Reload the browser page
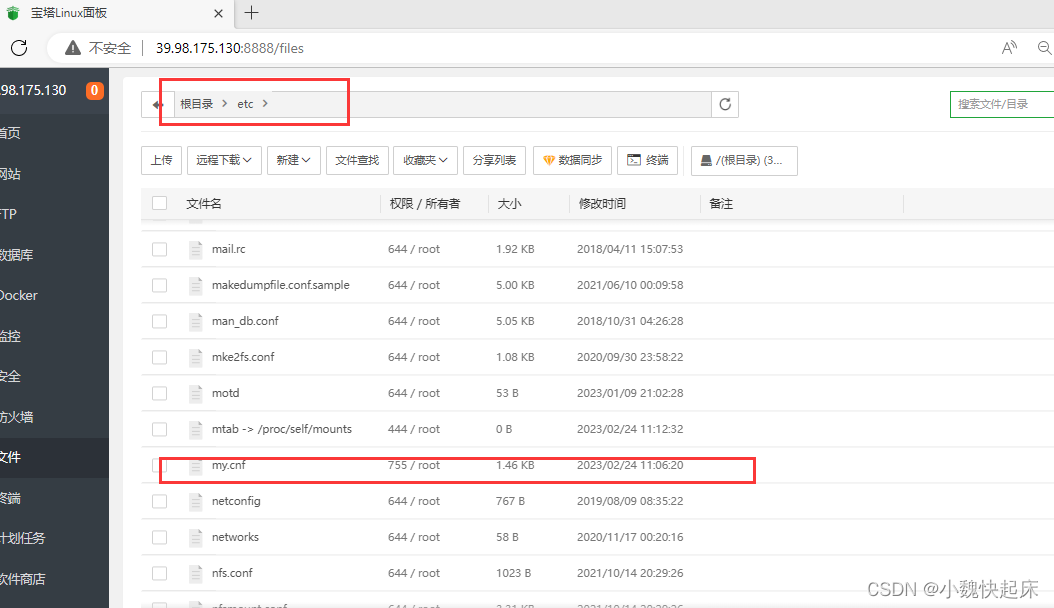This screenshot has height=608, width=1054. (x=19, y=48)
